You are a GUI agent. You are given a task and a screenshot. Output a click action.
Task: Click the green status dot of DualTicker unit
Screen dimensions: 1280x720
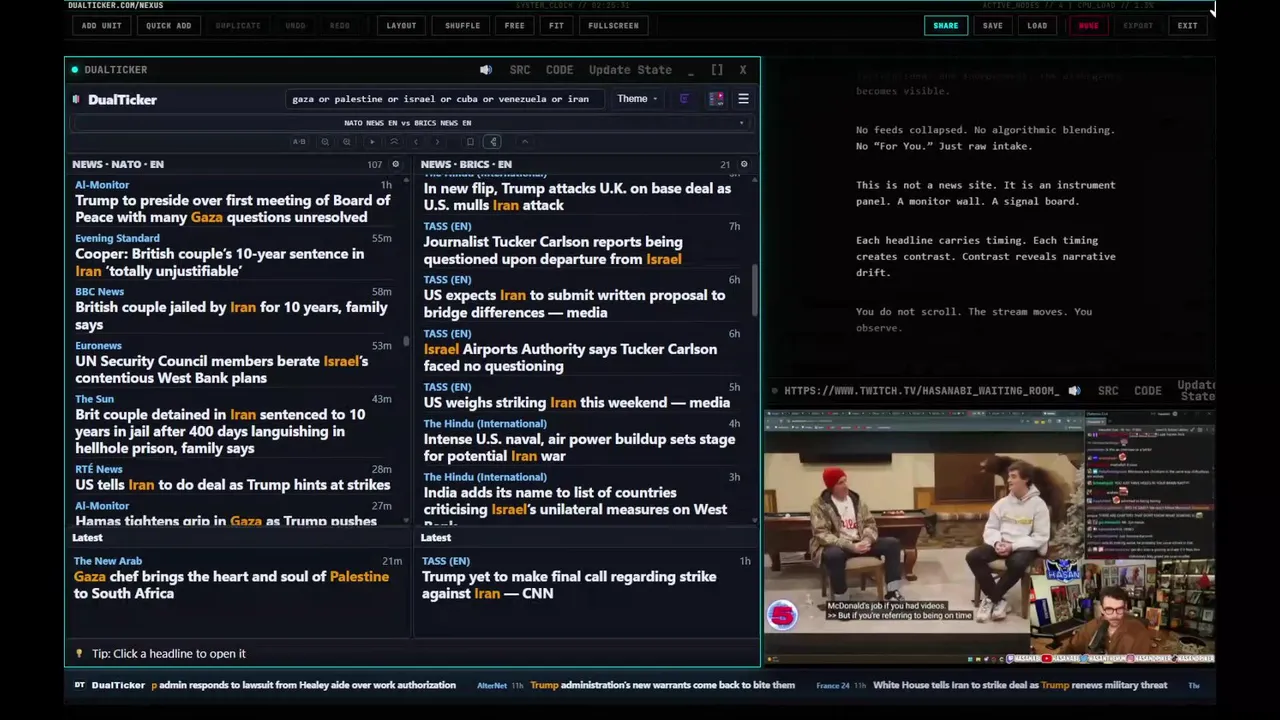[x=74, y=70]
